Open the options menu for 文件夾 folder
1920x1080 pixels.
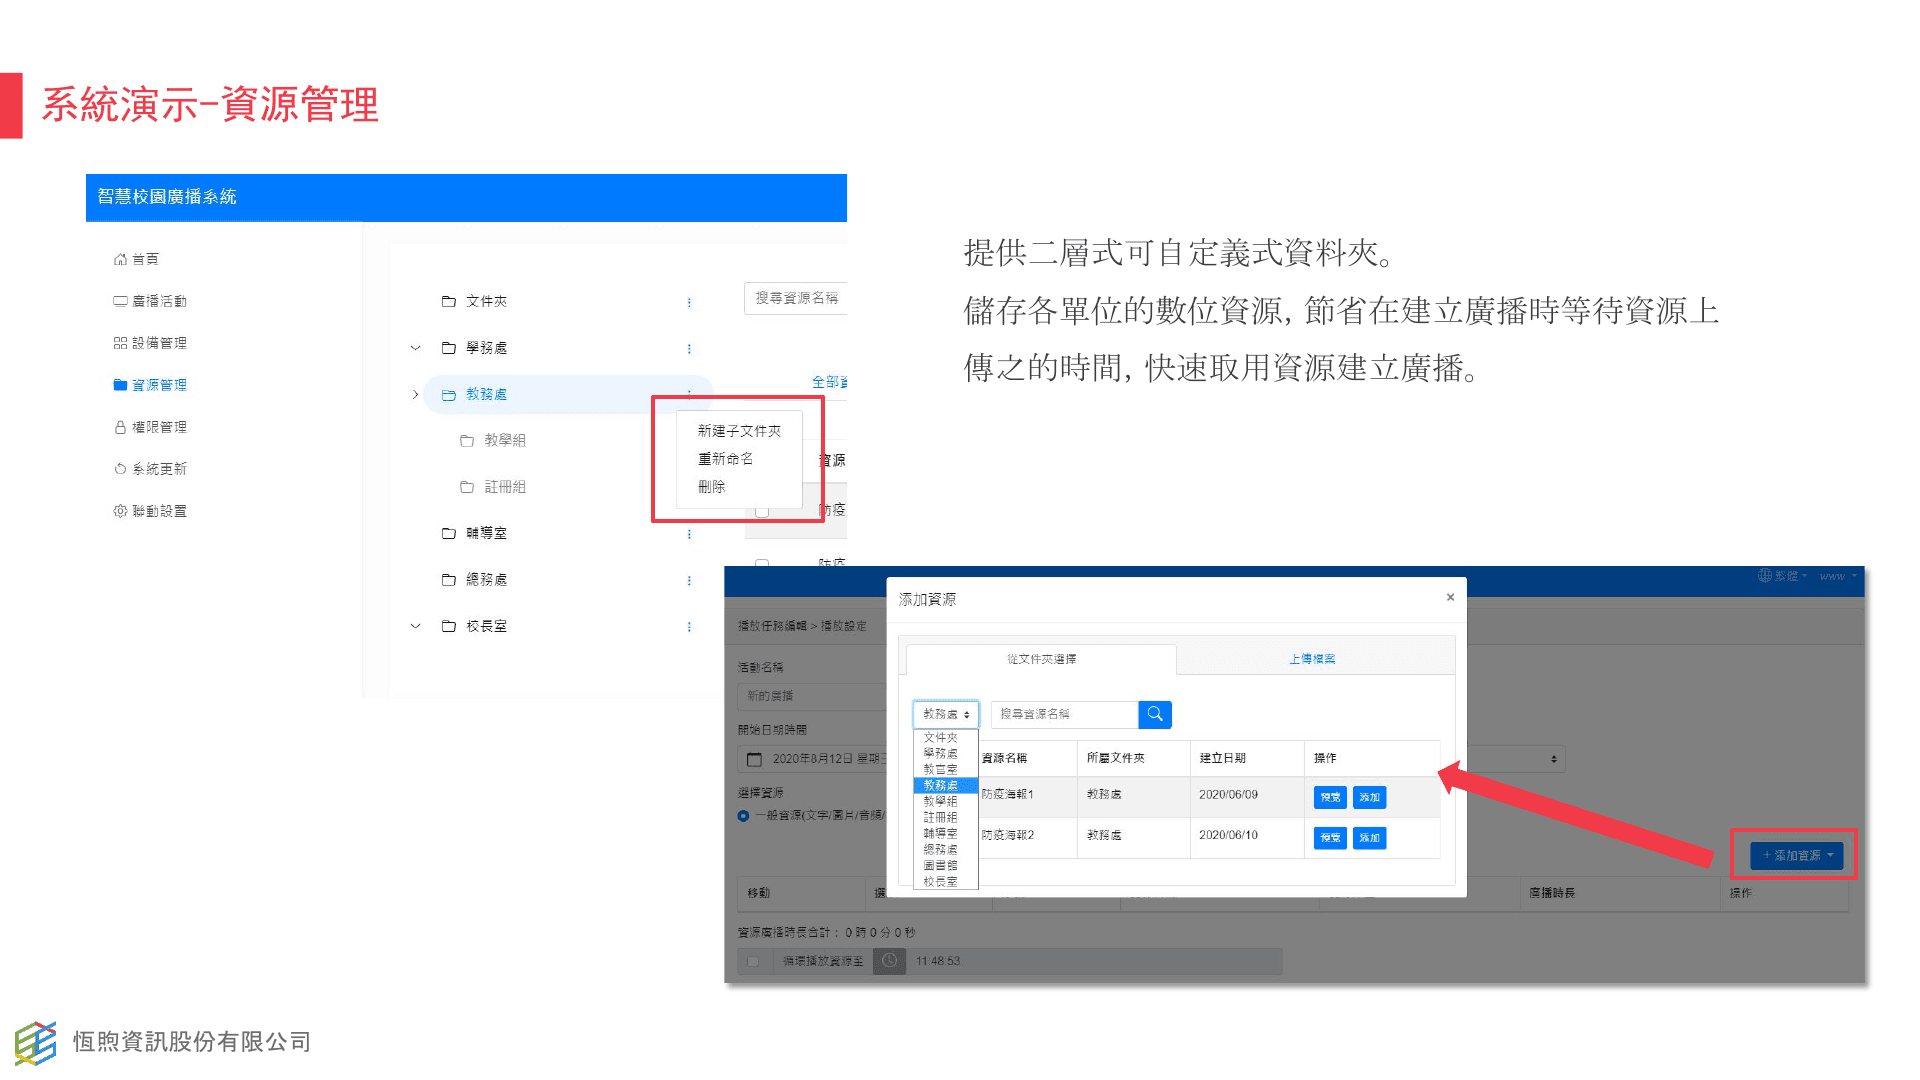click(689, 302)
